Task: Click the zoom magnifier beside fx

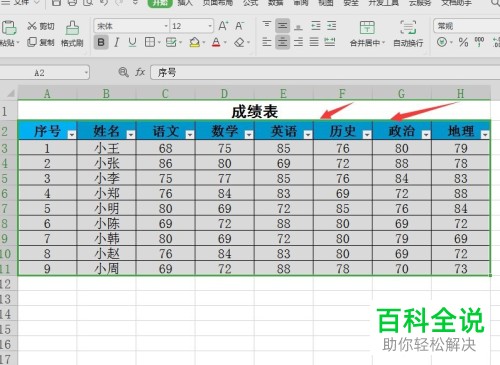Action: (123, 72)
